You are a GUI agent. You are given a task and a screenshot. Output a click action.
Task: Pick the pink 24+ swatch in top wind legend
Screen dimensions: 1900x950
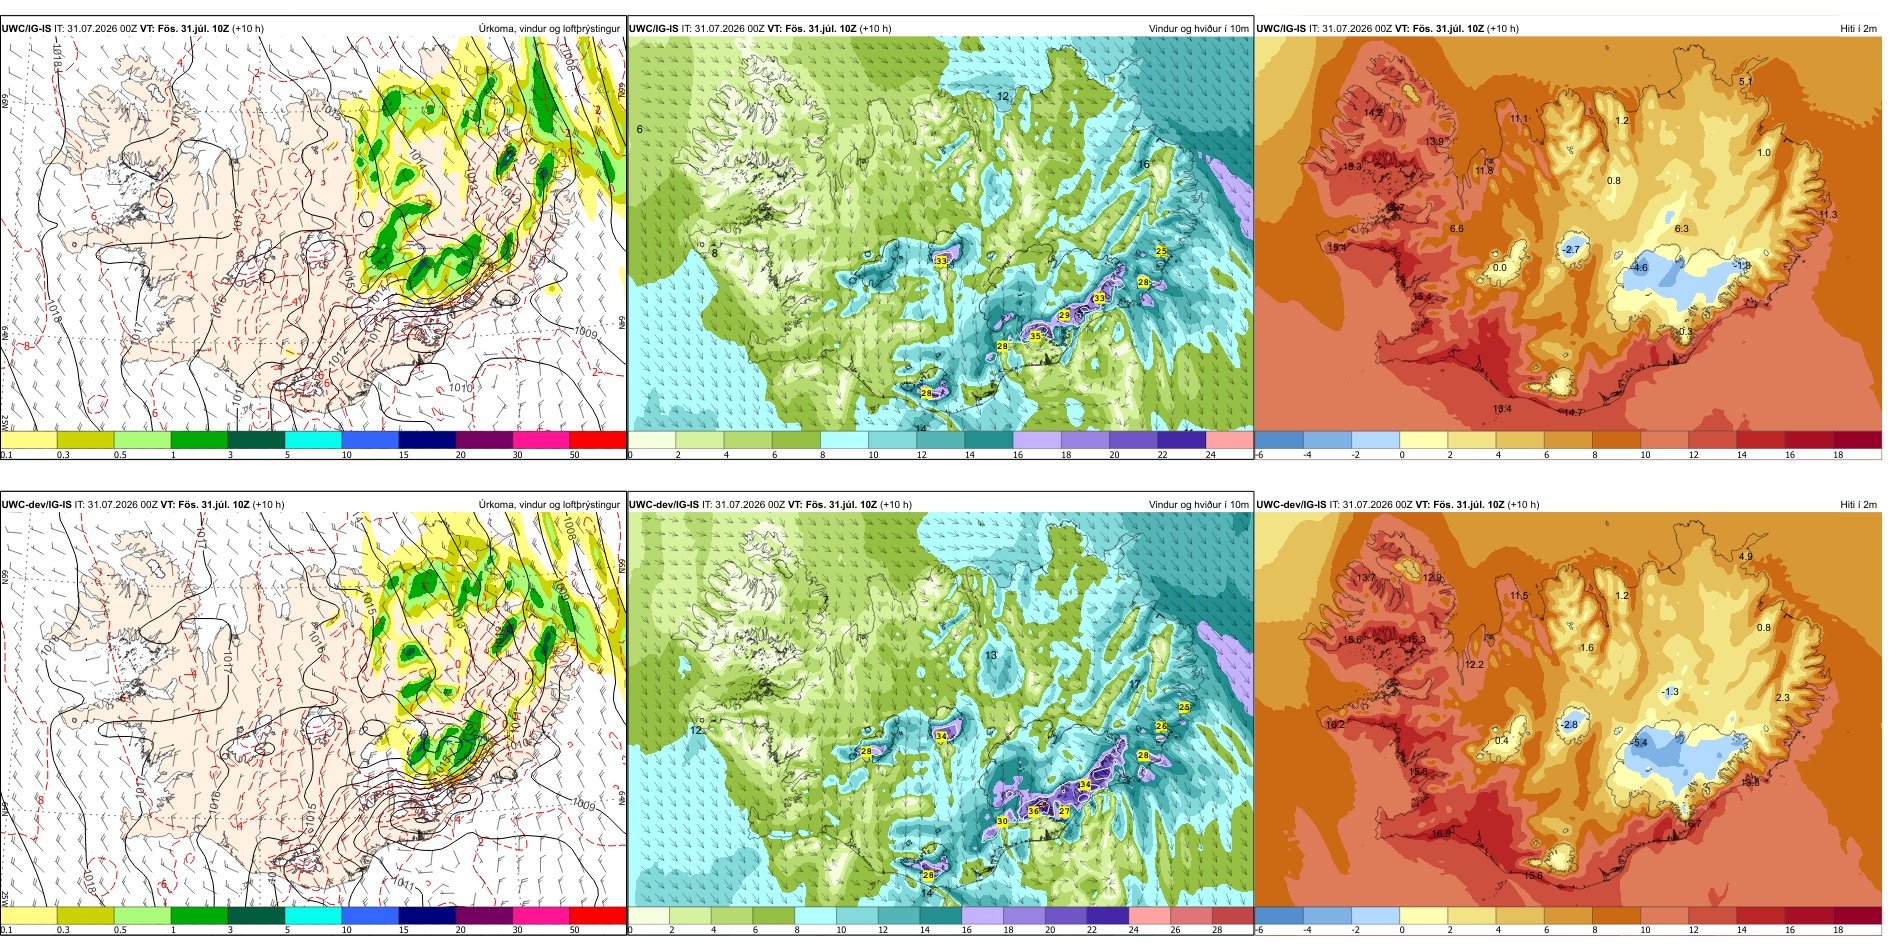tap(1229, 440)
